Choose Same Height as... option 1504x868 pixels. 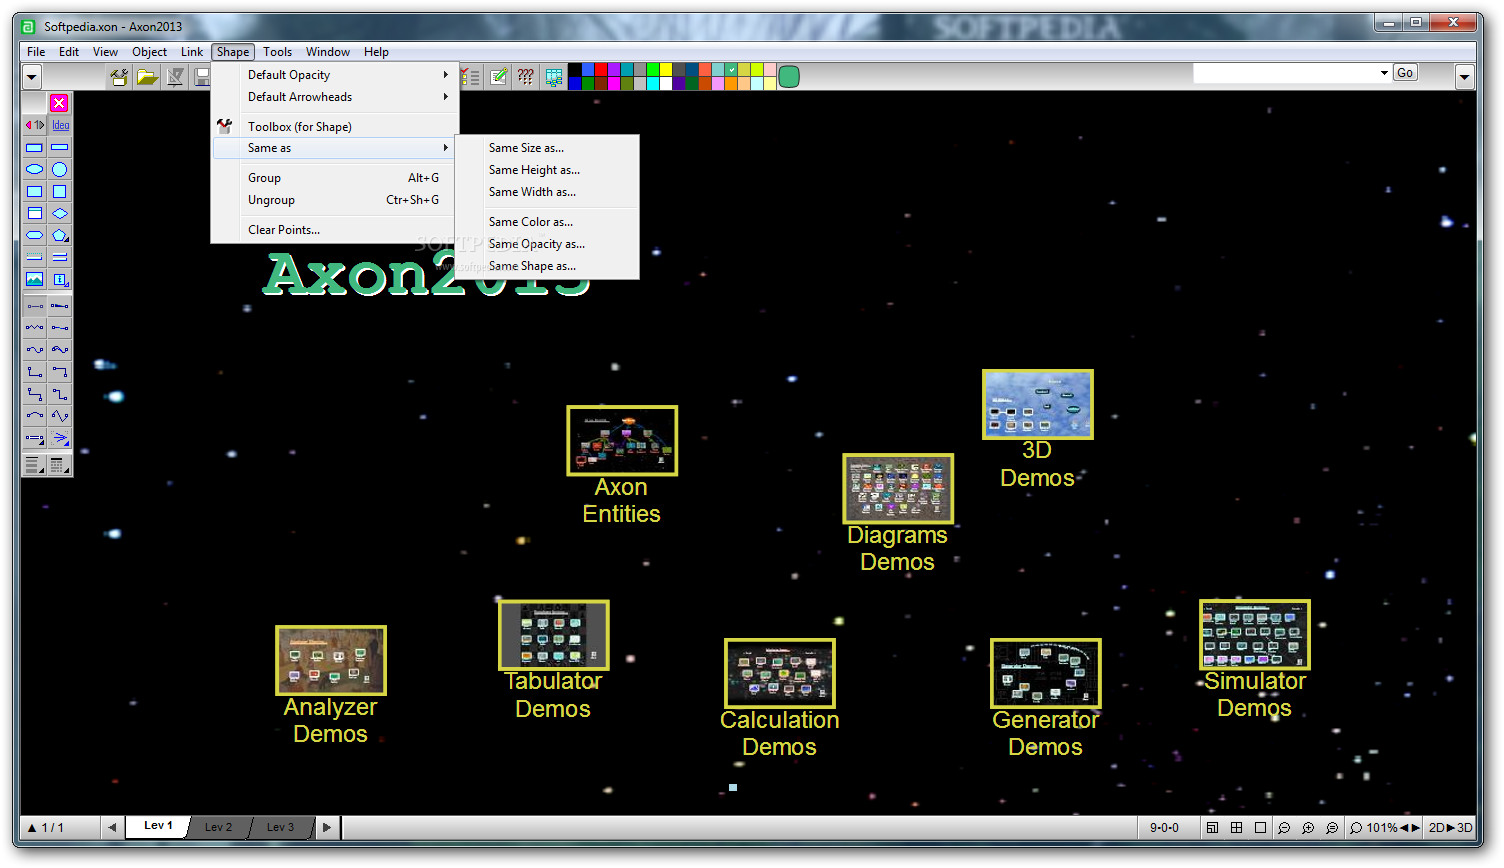[547, 170]
